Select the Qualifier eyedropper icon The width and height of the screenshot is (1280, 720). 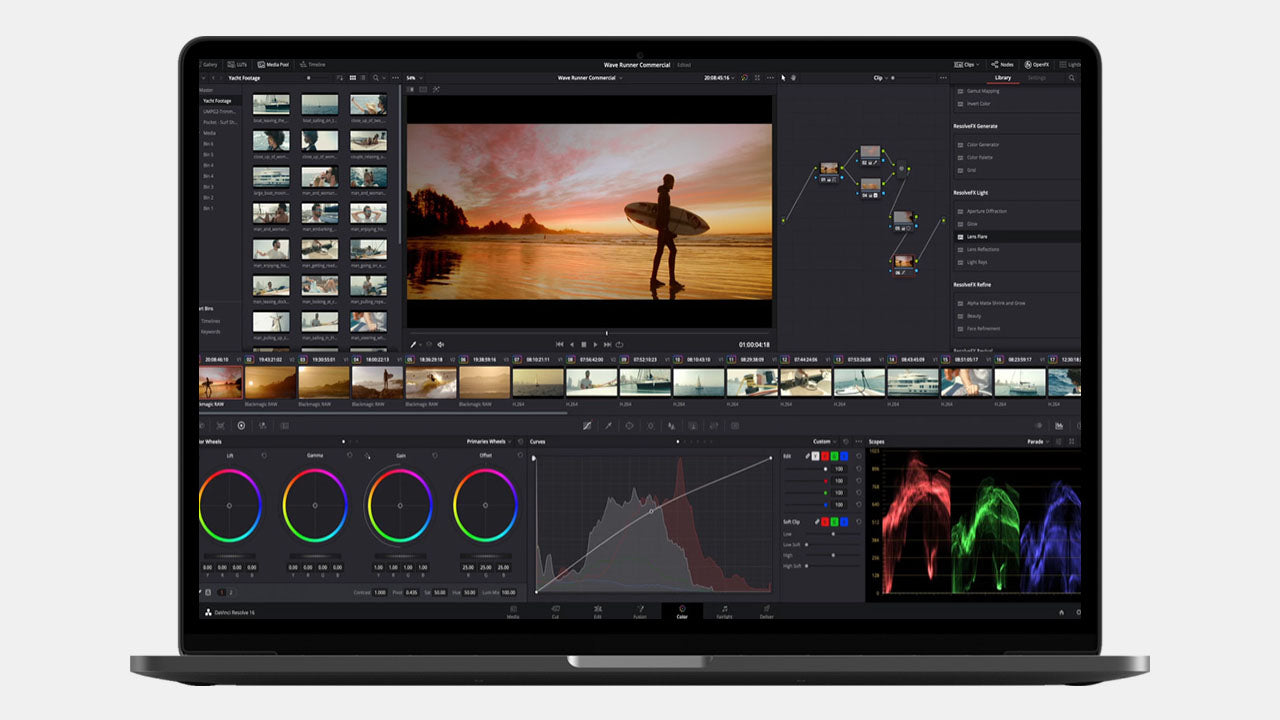coord(608,425)
